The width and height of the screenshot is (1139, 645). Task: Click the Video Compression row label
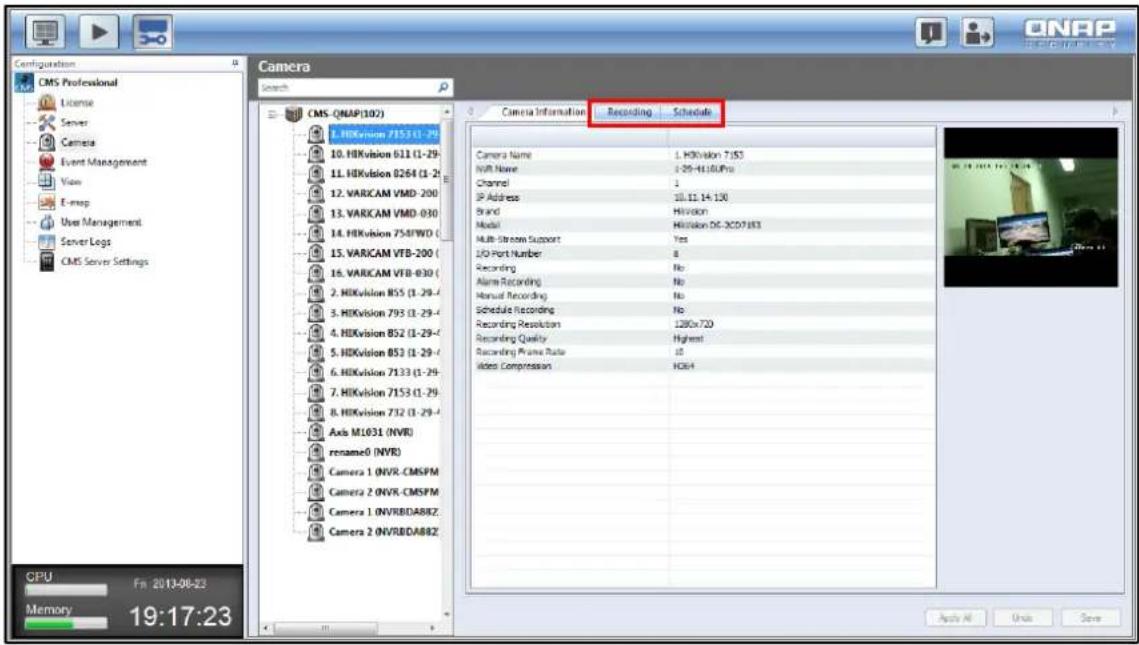point(513,366)
